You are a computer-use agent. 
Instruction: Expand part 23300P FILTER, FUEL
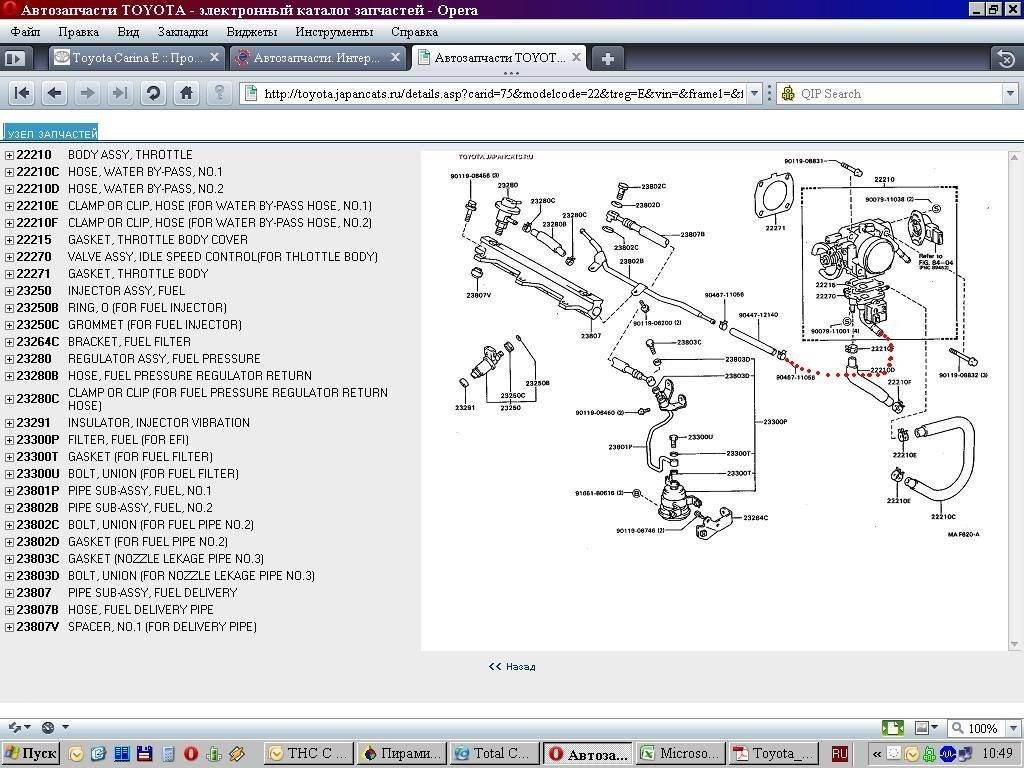pyautogui.click(x=9, y=440)
